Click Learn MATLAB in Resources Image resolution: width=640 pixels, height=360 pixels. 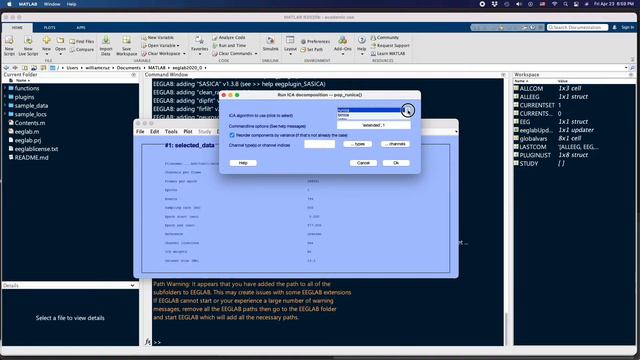click(388, 53)
